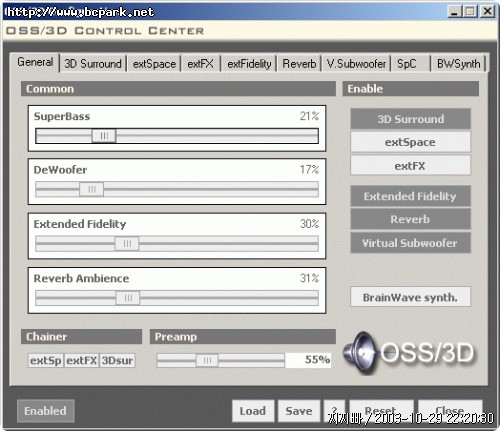Screen dimensions: 500x431
Task: Open the extFidelity tab
Action: pos(249,63)
